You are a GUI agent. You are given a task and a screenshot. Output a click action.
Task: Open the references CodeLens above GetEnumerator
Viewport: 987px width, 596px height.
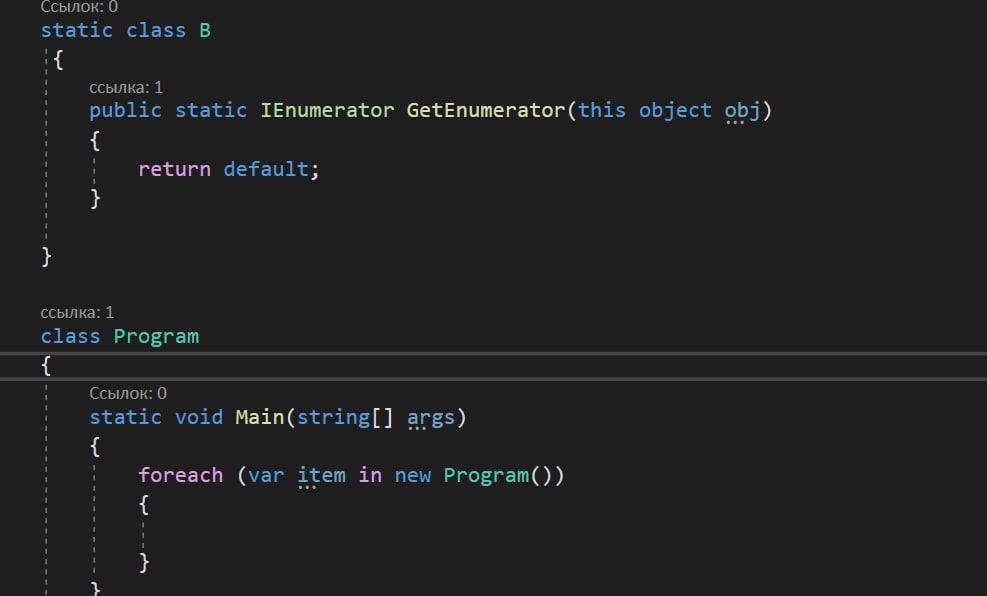(126, 87)
